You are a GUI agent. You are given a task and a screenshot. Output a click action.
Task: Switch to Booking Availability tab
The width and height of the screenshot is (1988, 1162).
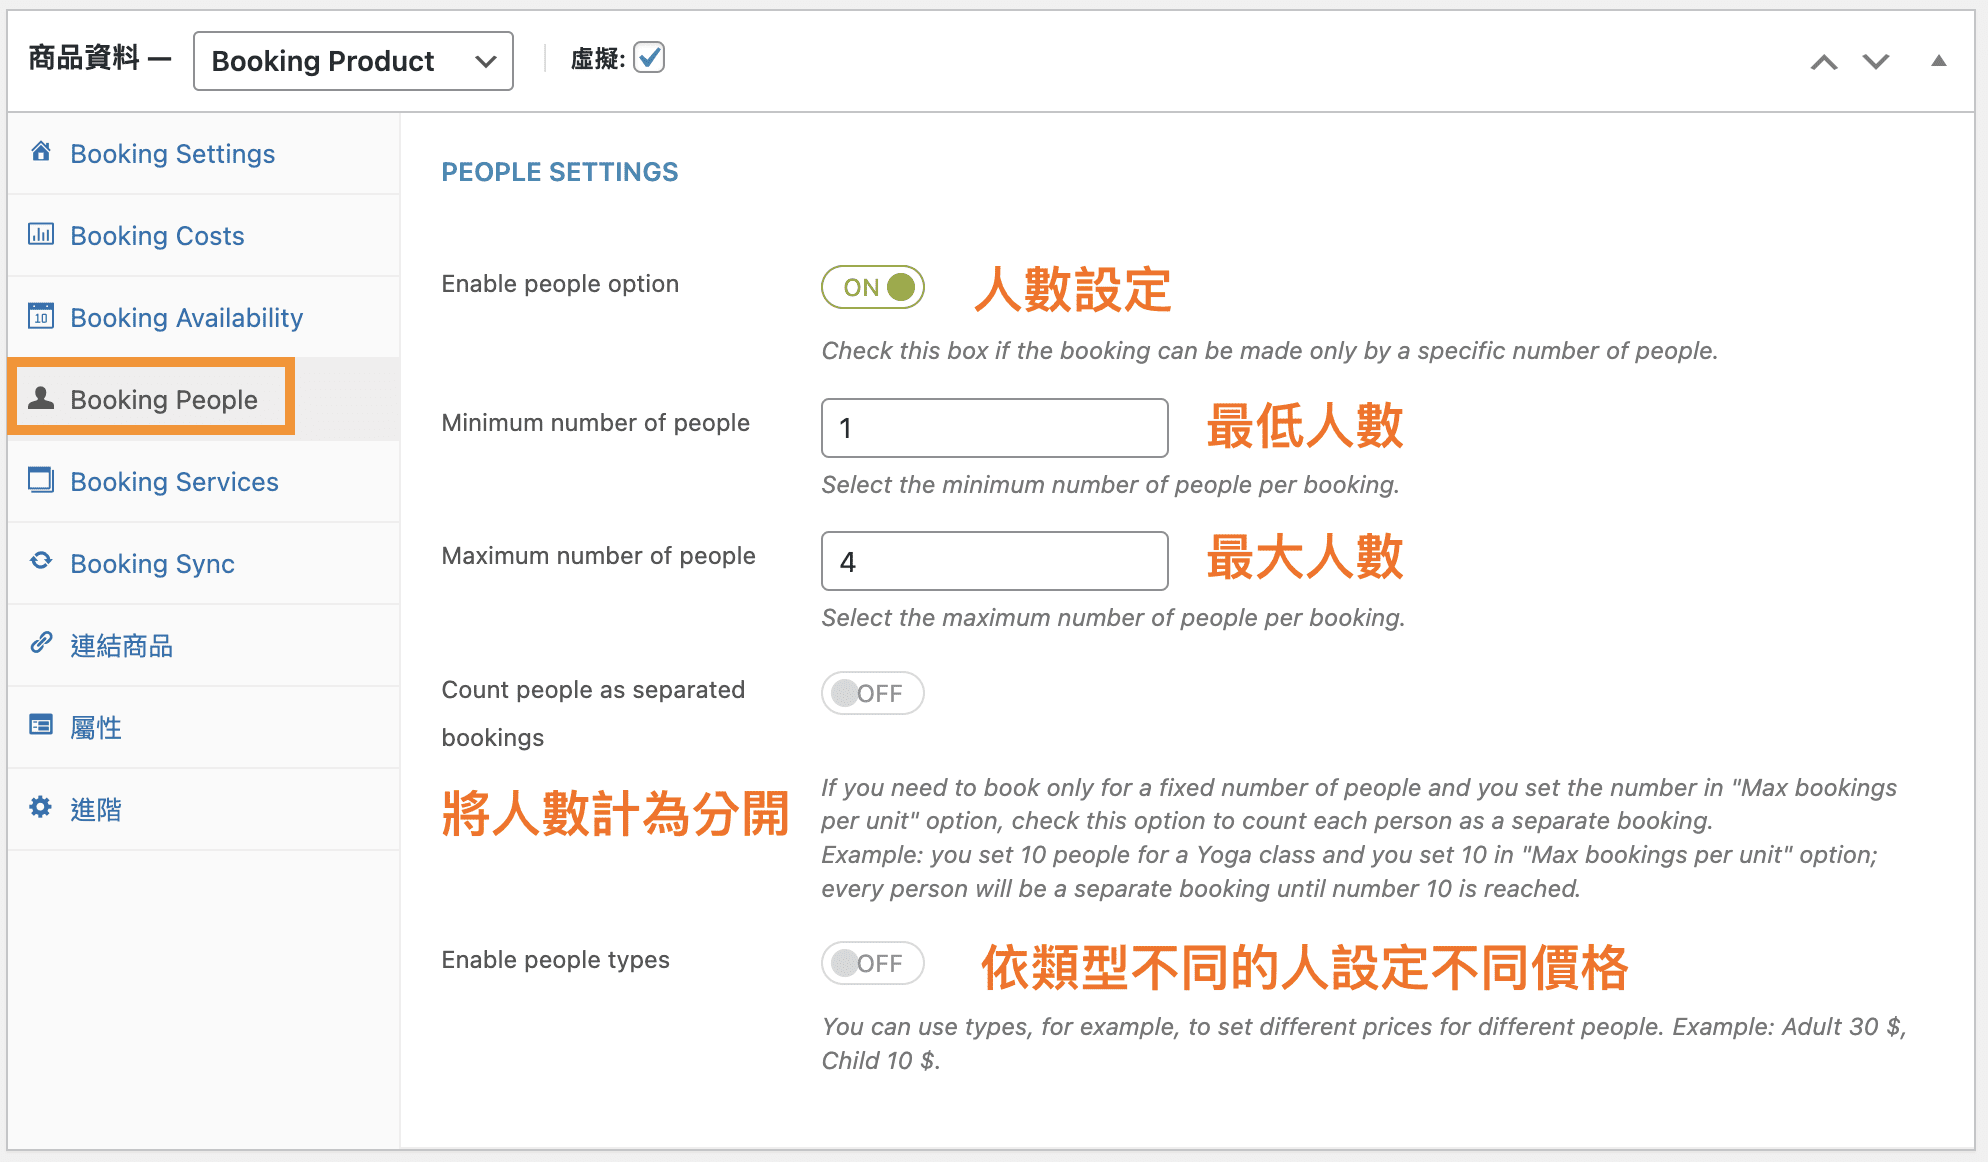click(x=186, y=318)
